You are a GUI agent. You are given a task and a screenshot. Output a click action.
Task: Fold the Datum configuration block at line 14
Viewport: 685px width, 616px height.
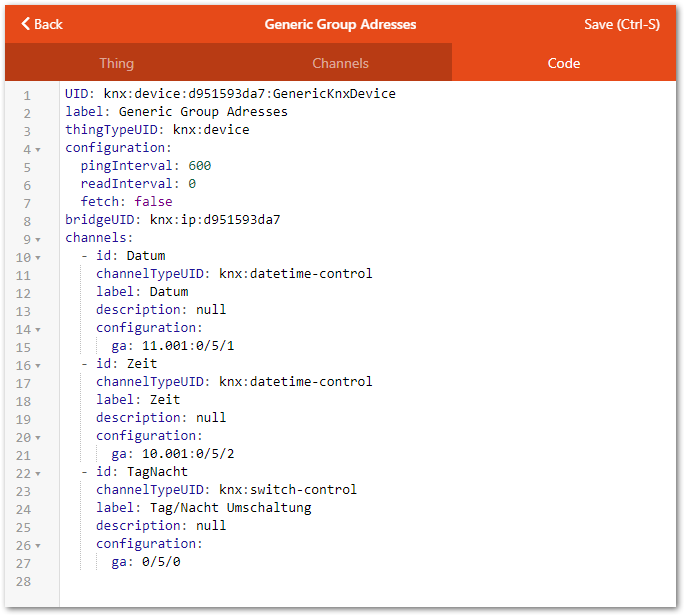[x=38, y=330]
